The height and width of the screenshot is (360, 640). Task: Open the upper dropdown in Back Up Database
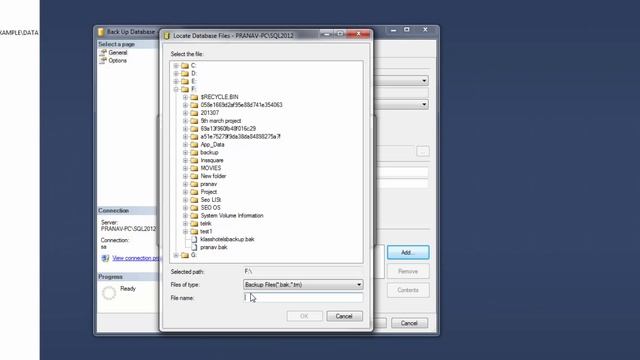point(424,81)
